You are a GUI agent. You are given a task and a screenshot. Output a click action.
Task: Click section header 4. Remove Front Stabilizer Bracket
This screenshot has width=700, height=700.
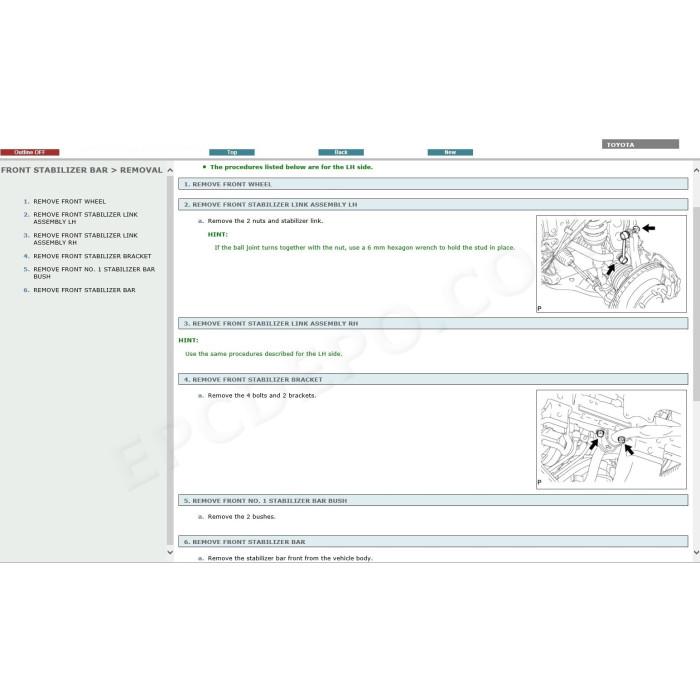[x=433, y=379]
